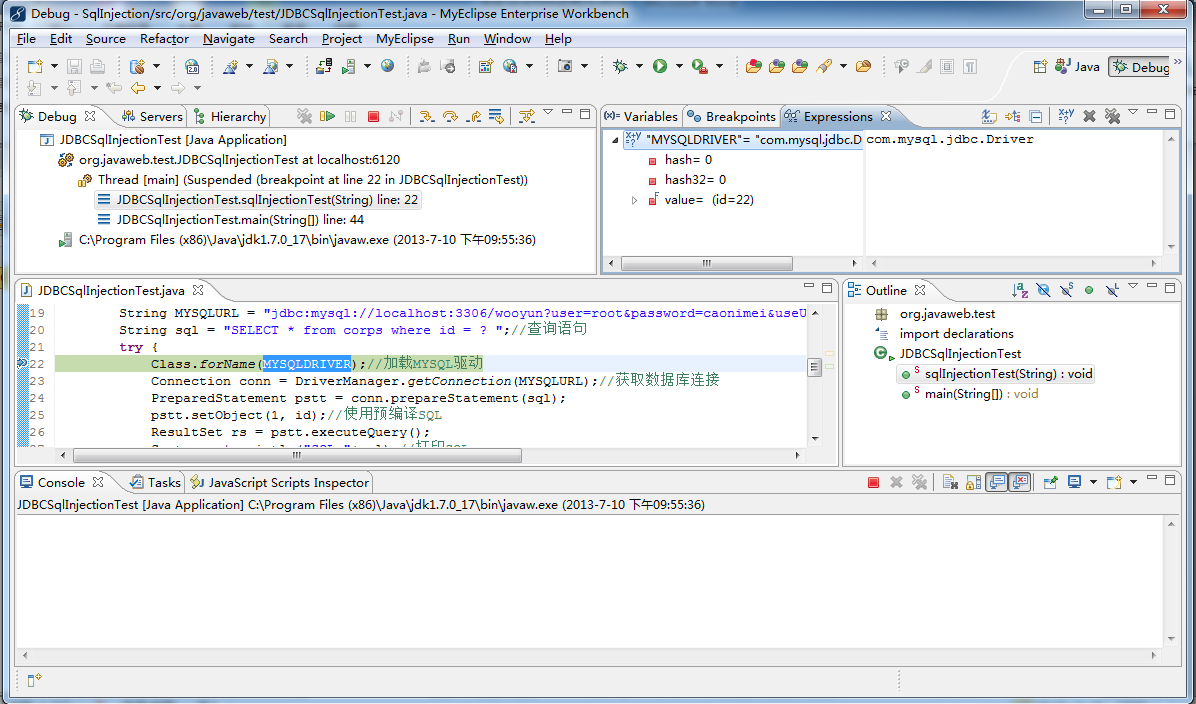Click the Deploy MyEclipse server application icon
The width and height of the screenshot is (1196, 704).
(323, 66)
